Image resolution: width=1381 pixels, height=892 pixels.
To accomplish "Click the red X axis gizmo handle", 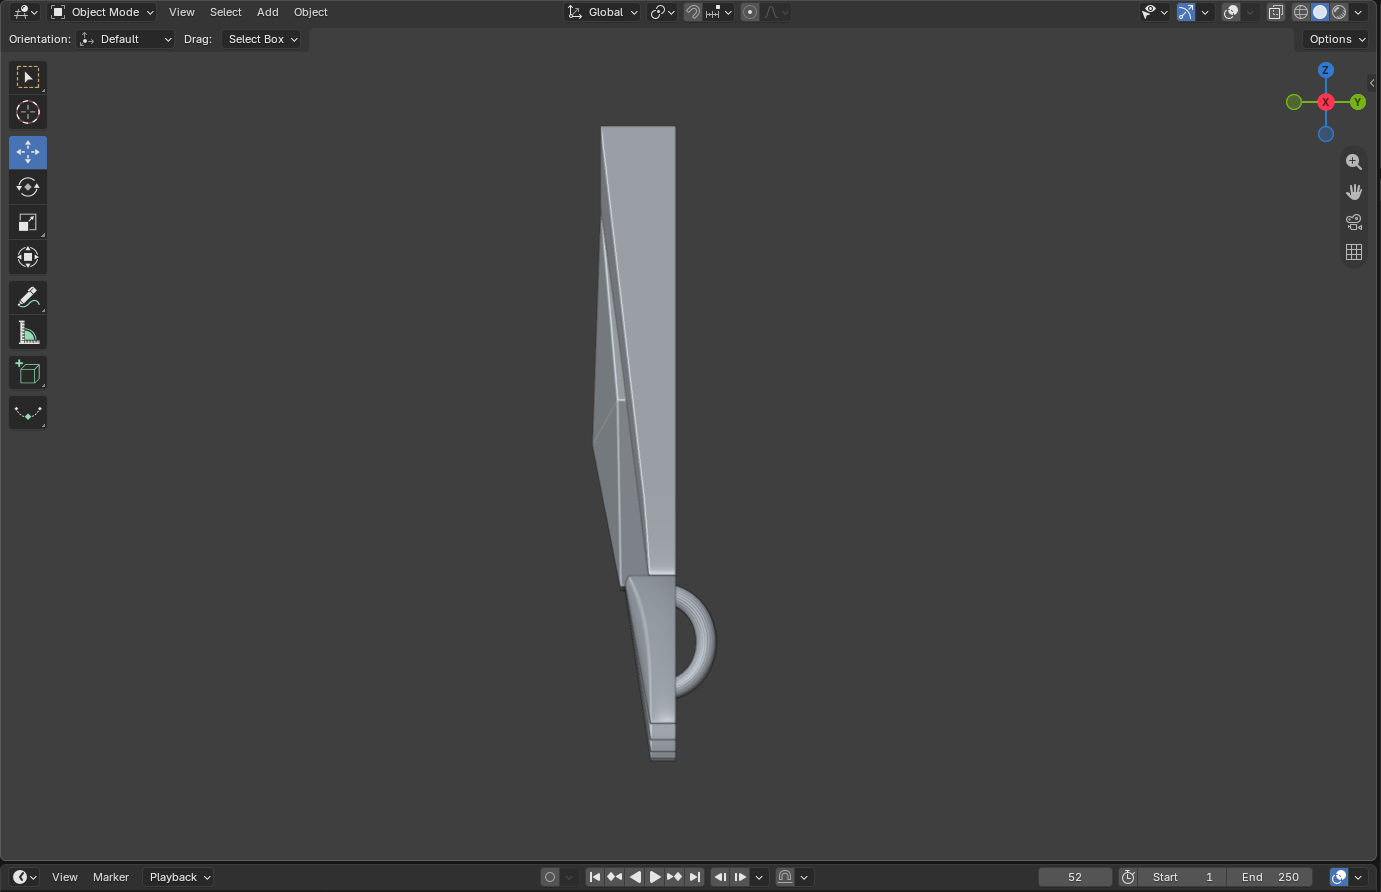I will [1326, 102].
